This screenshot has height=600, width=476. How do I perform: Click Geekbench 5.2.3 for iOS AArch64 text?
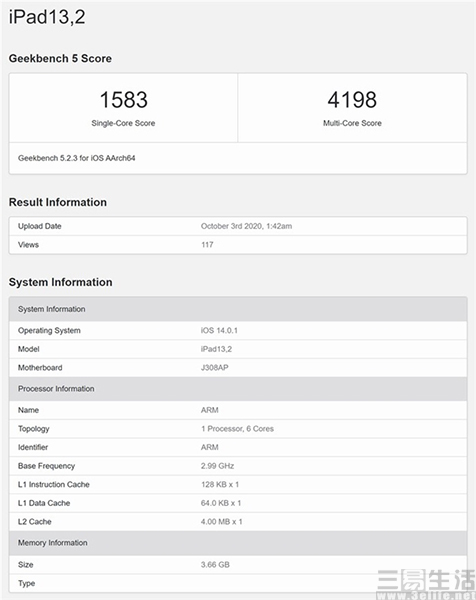[77, 158]
